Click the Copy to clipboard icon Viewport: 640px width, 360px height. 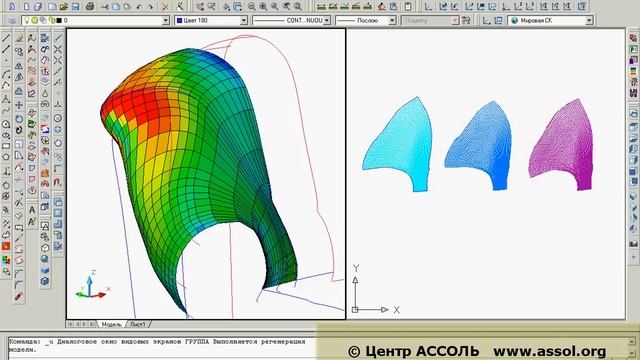[x=116, y=7]
